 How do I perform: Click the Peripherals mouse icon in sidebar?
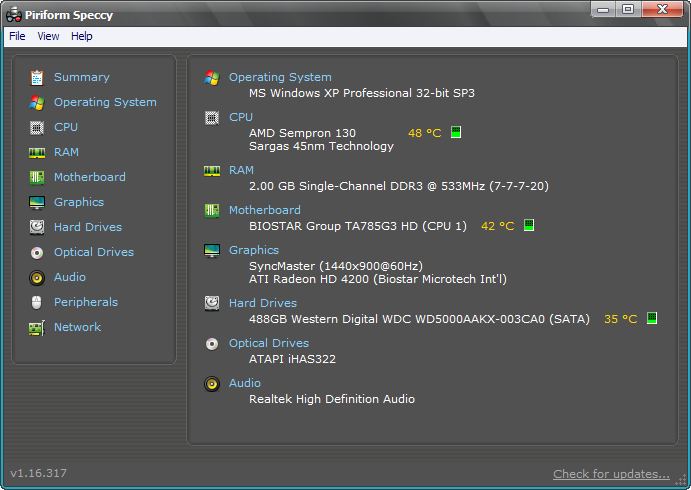37,302
